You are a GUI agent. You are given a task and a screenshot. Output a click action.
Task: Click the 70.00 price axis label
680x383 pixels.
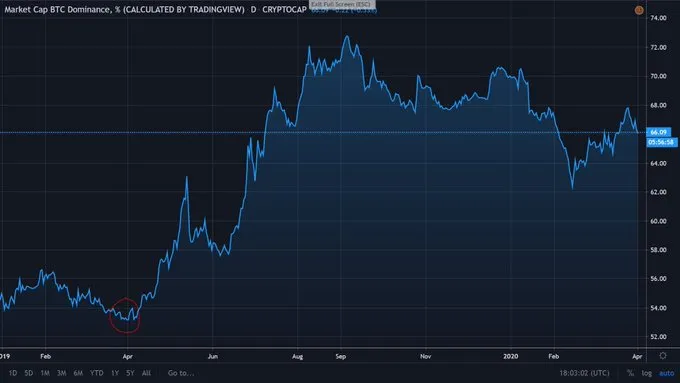coord(658,76)
